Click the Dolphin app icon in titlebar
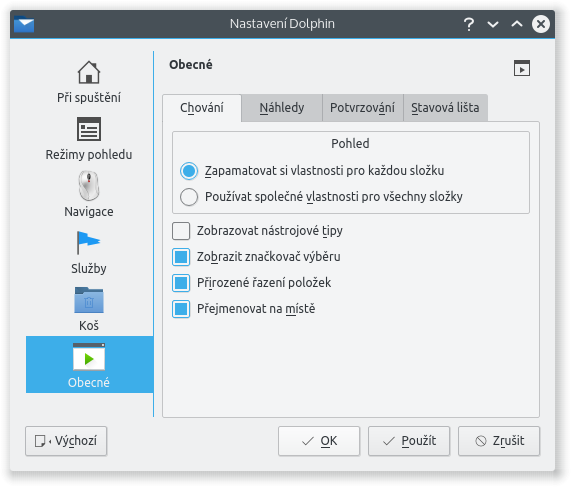The image size is (571, 487). 24,24
